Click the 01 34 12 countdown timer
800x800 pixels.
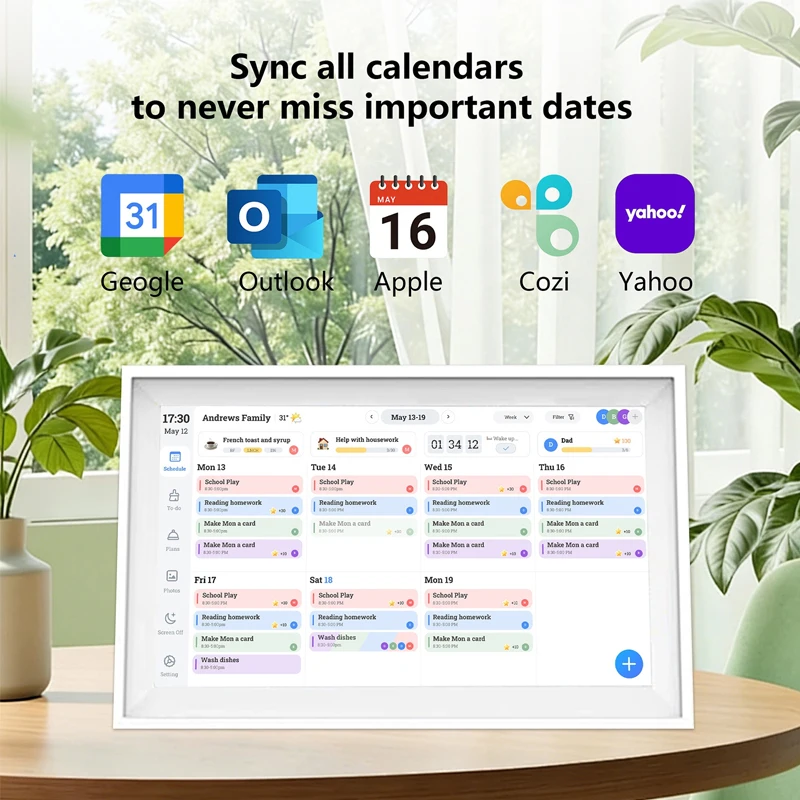[455, 444]
